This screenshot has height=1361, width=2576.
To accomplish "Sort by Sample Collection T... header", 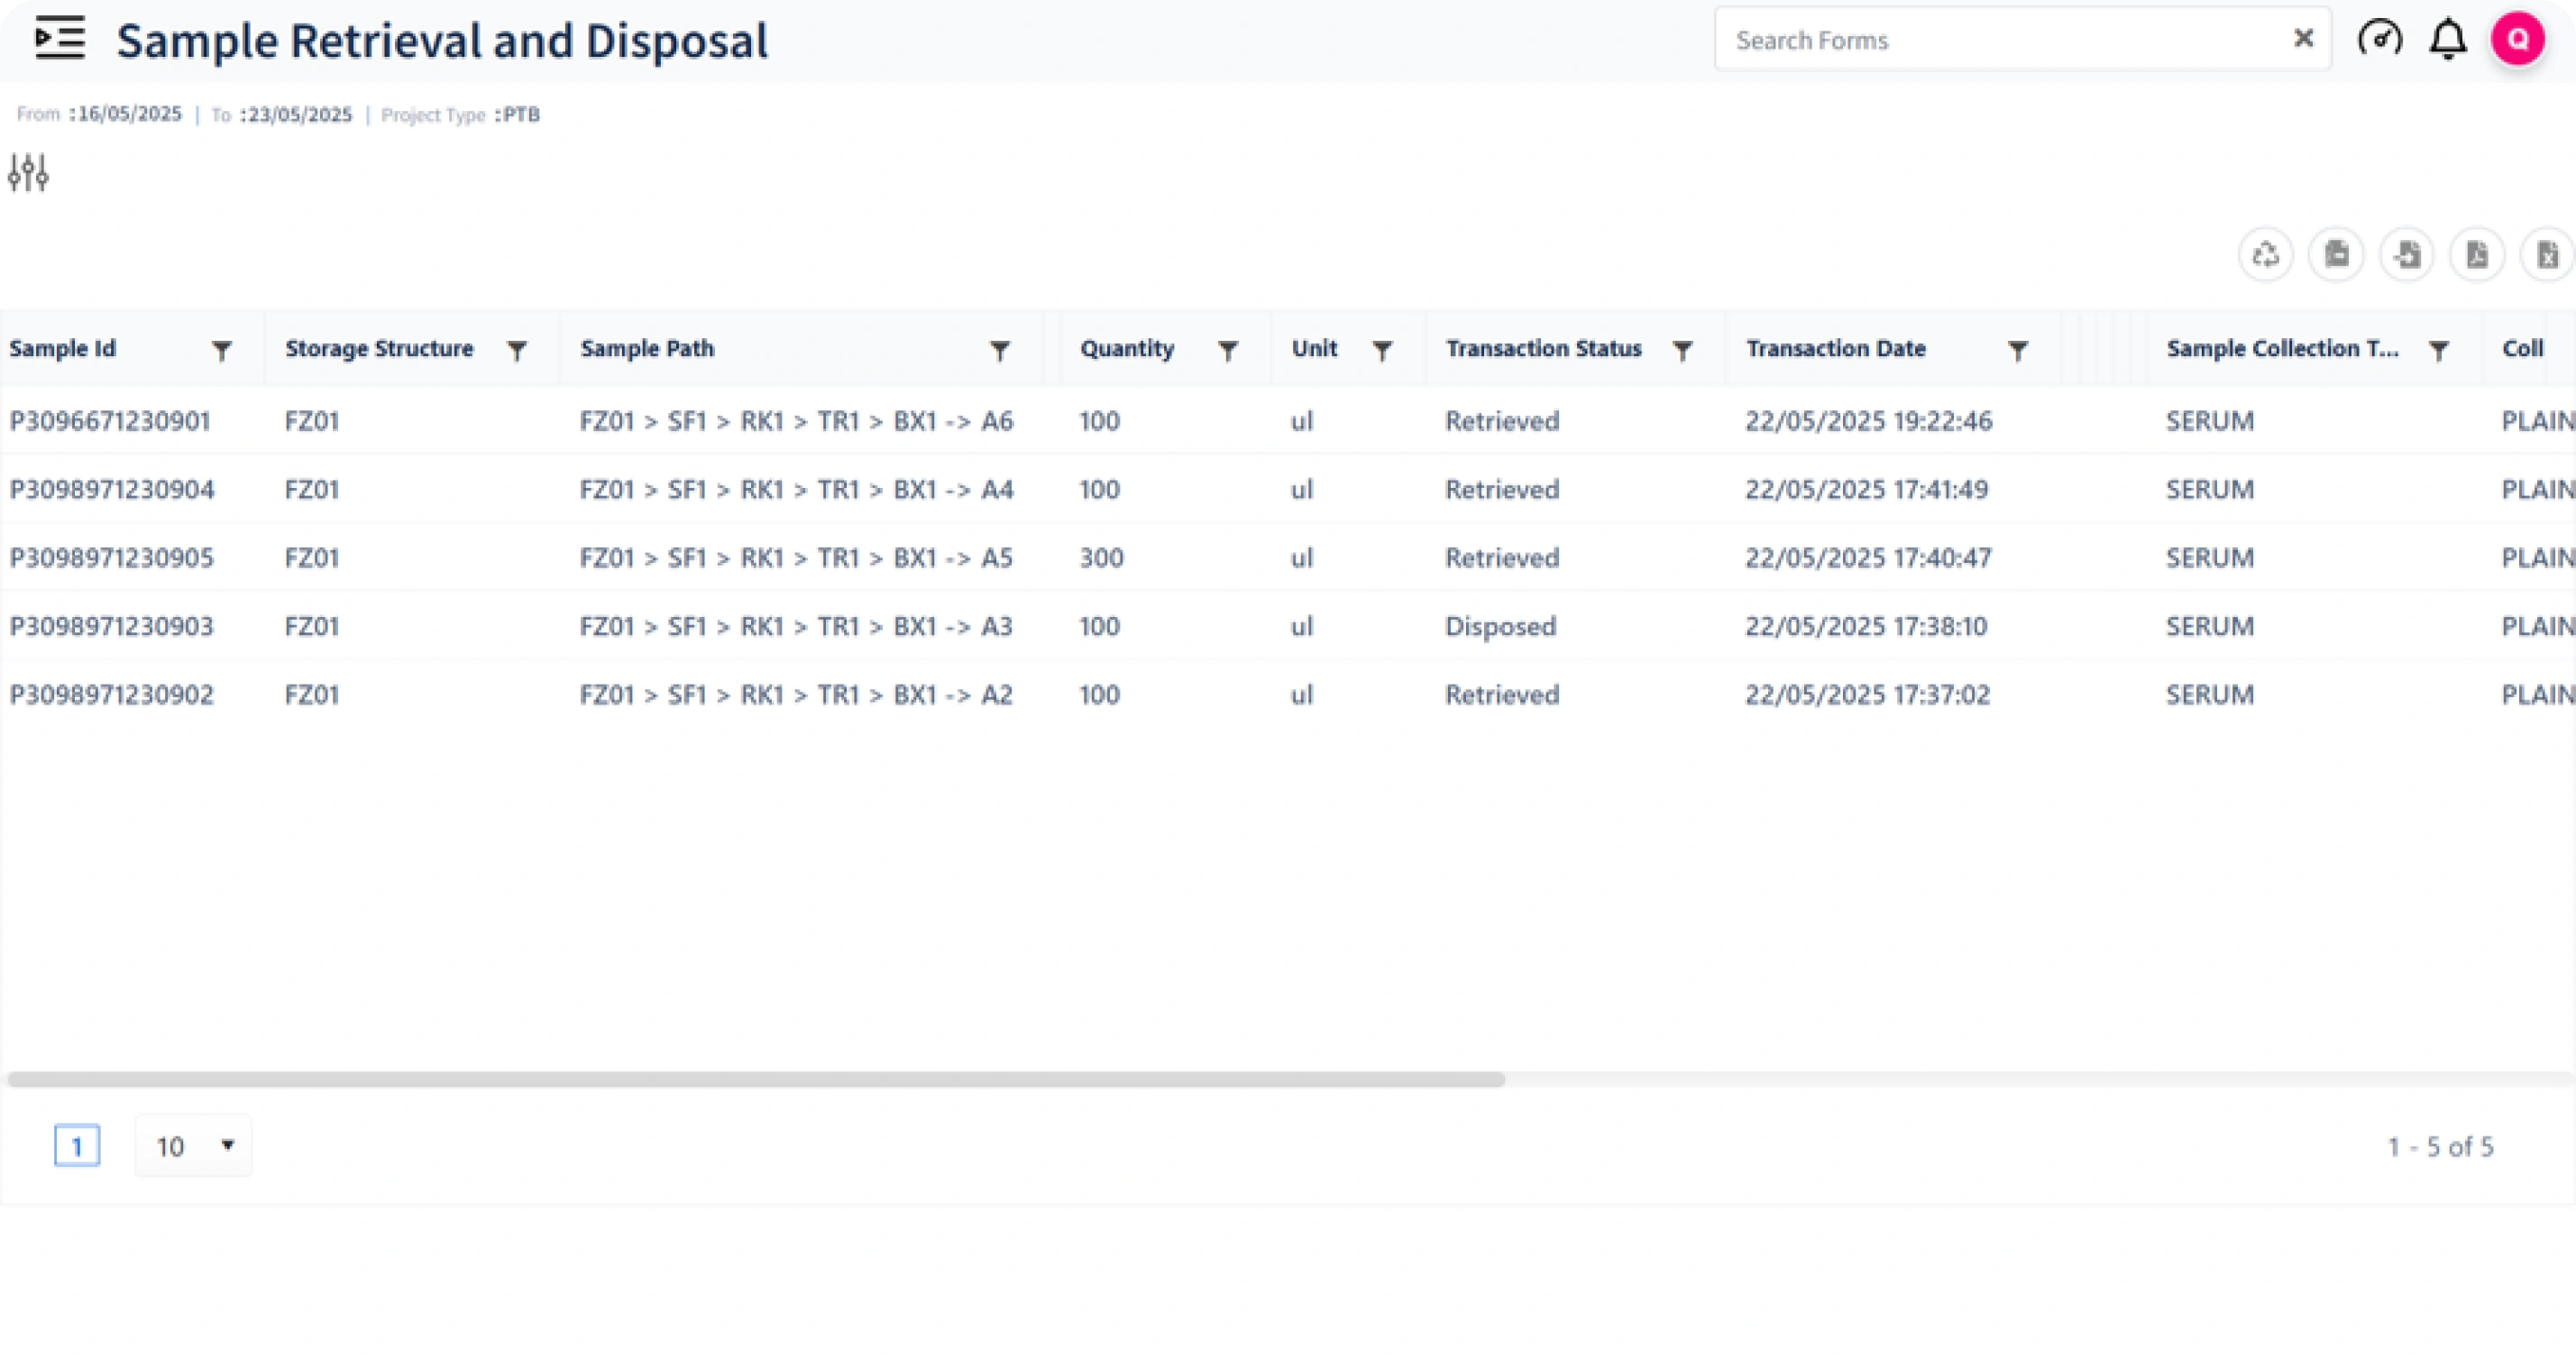I will 2282,348.
